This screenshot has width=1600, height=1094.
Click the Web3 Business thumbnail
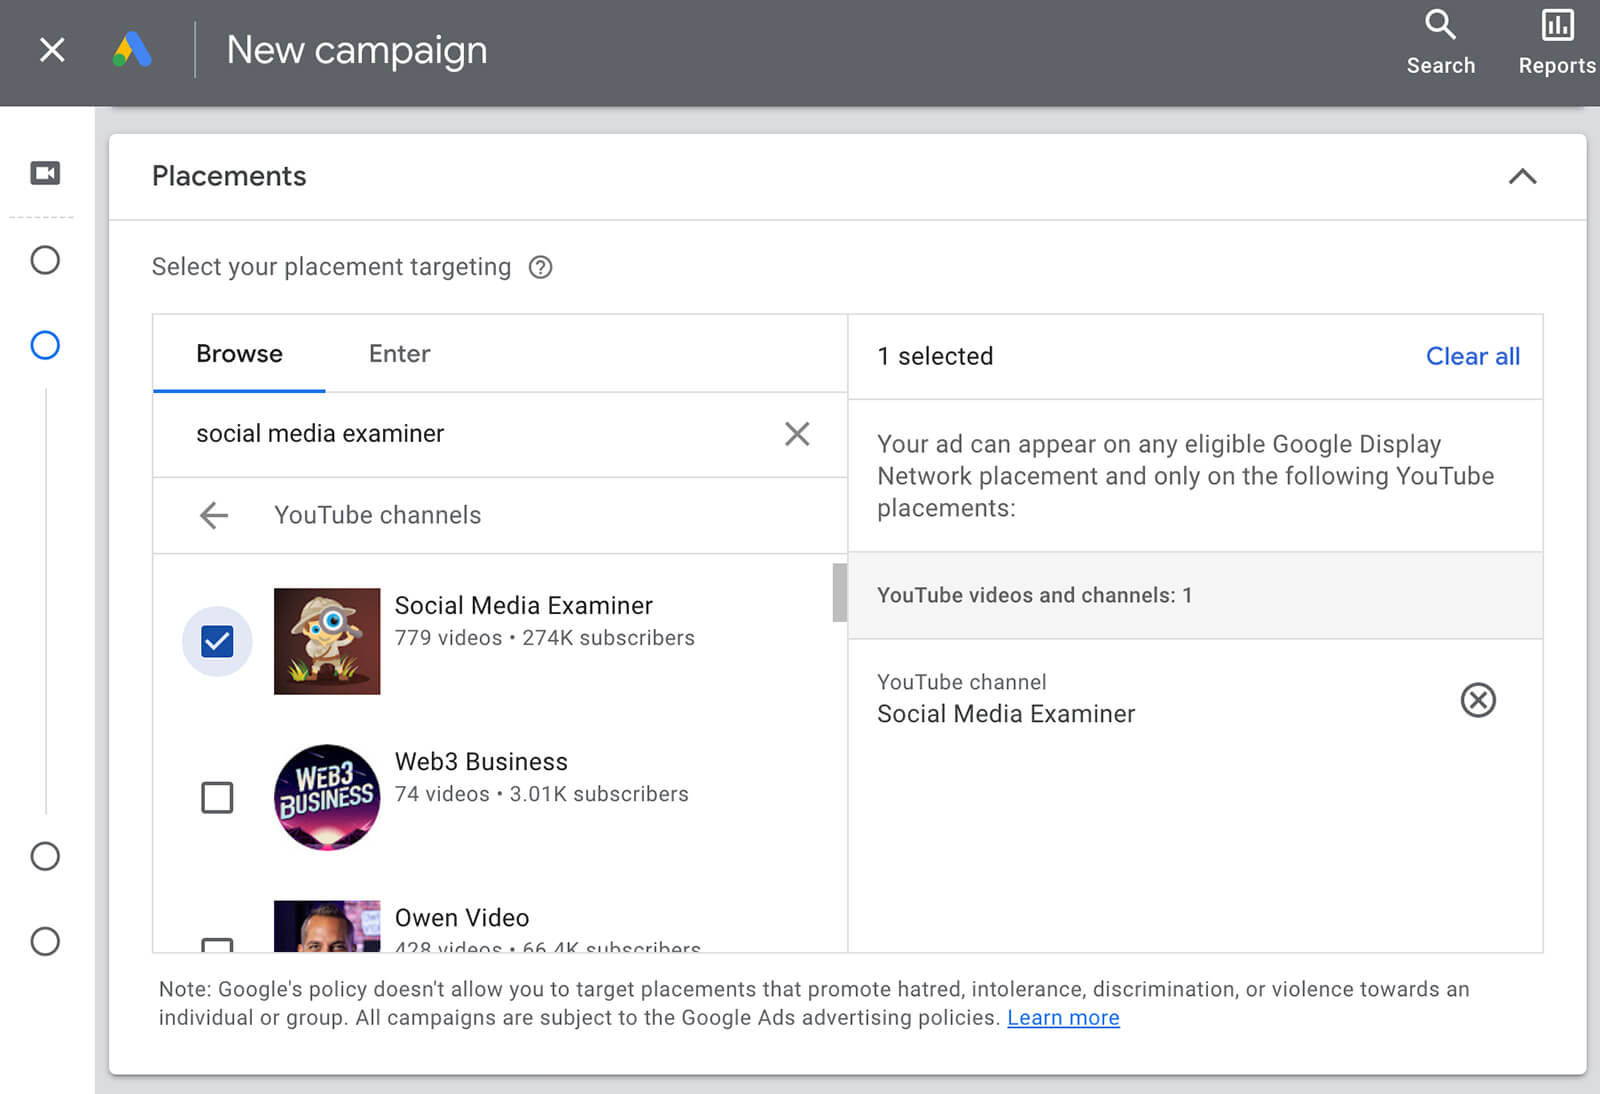click(327, 797)
